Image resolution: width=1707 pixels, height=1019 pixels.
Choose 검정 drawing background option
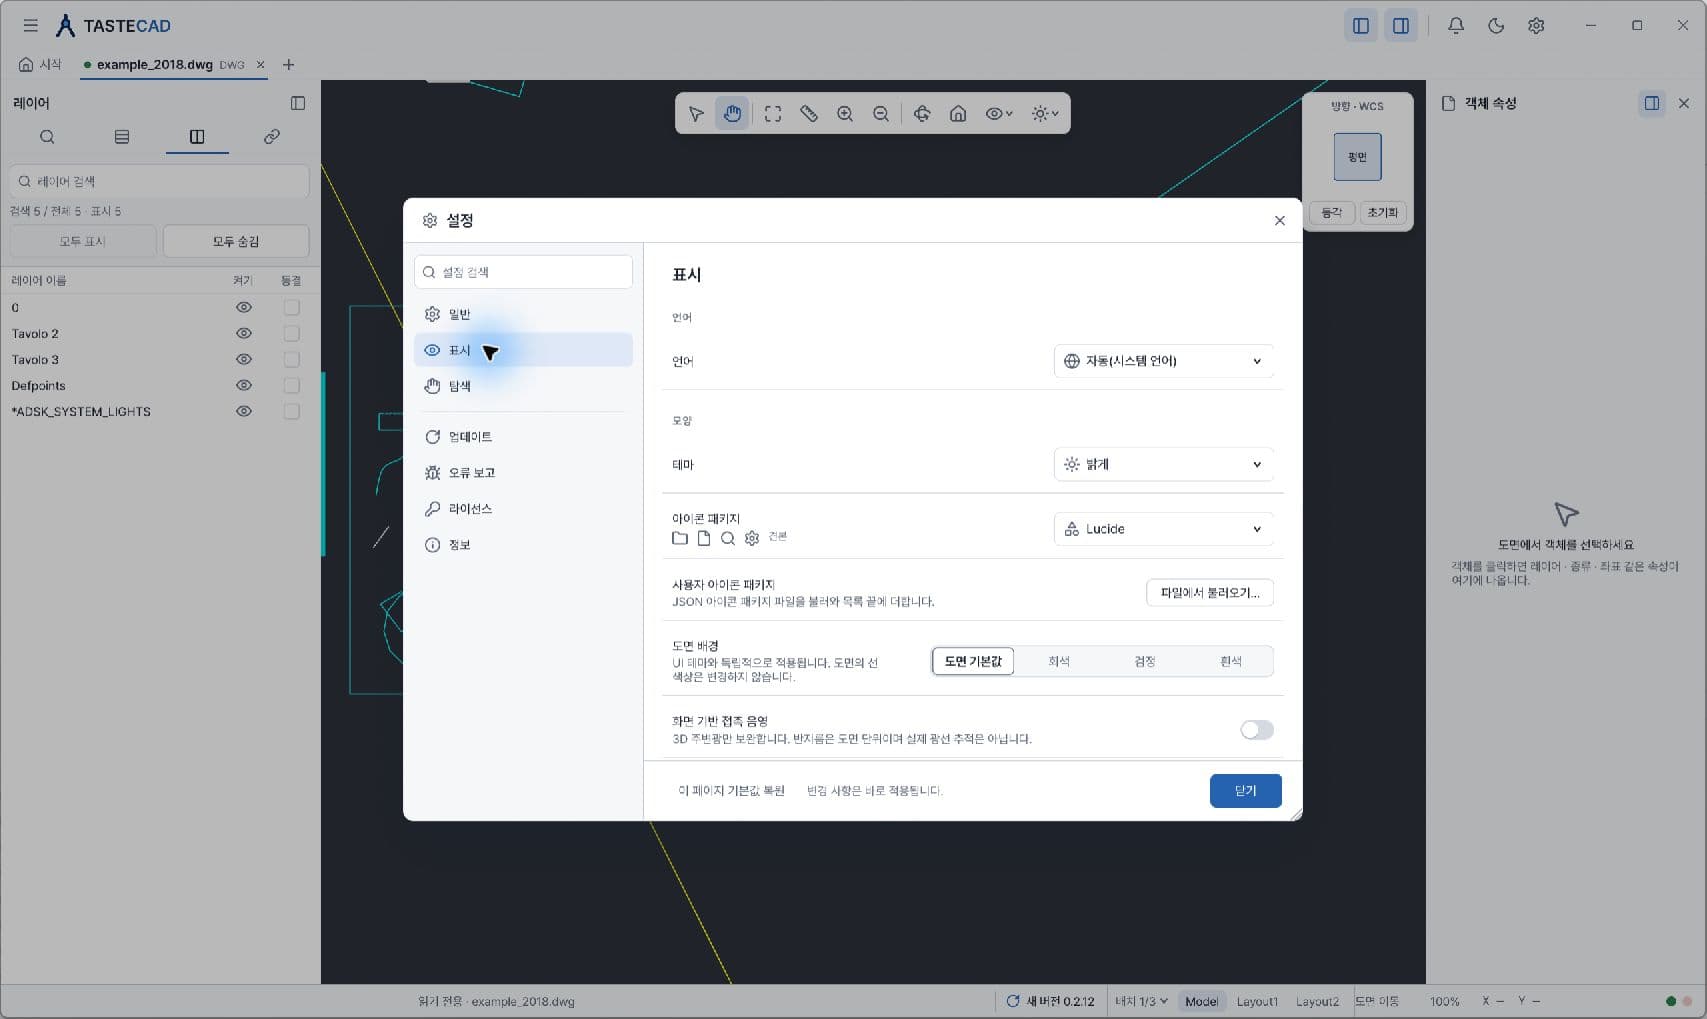pos(1145,662)
